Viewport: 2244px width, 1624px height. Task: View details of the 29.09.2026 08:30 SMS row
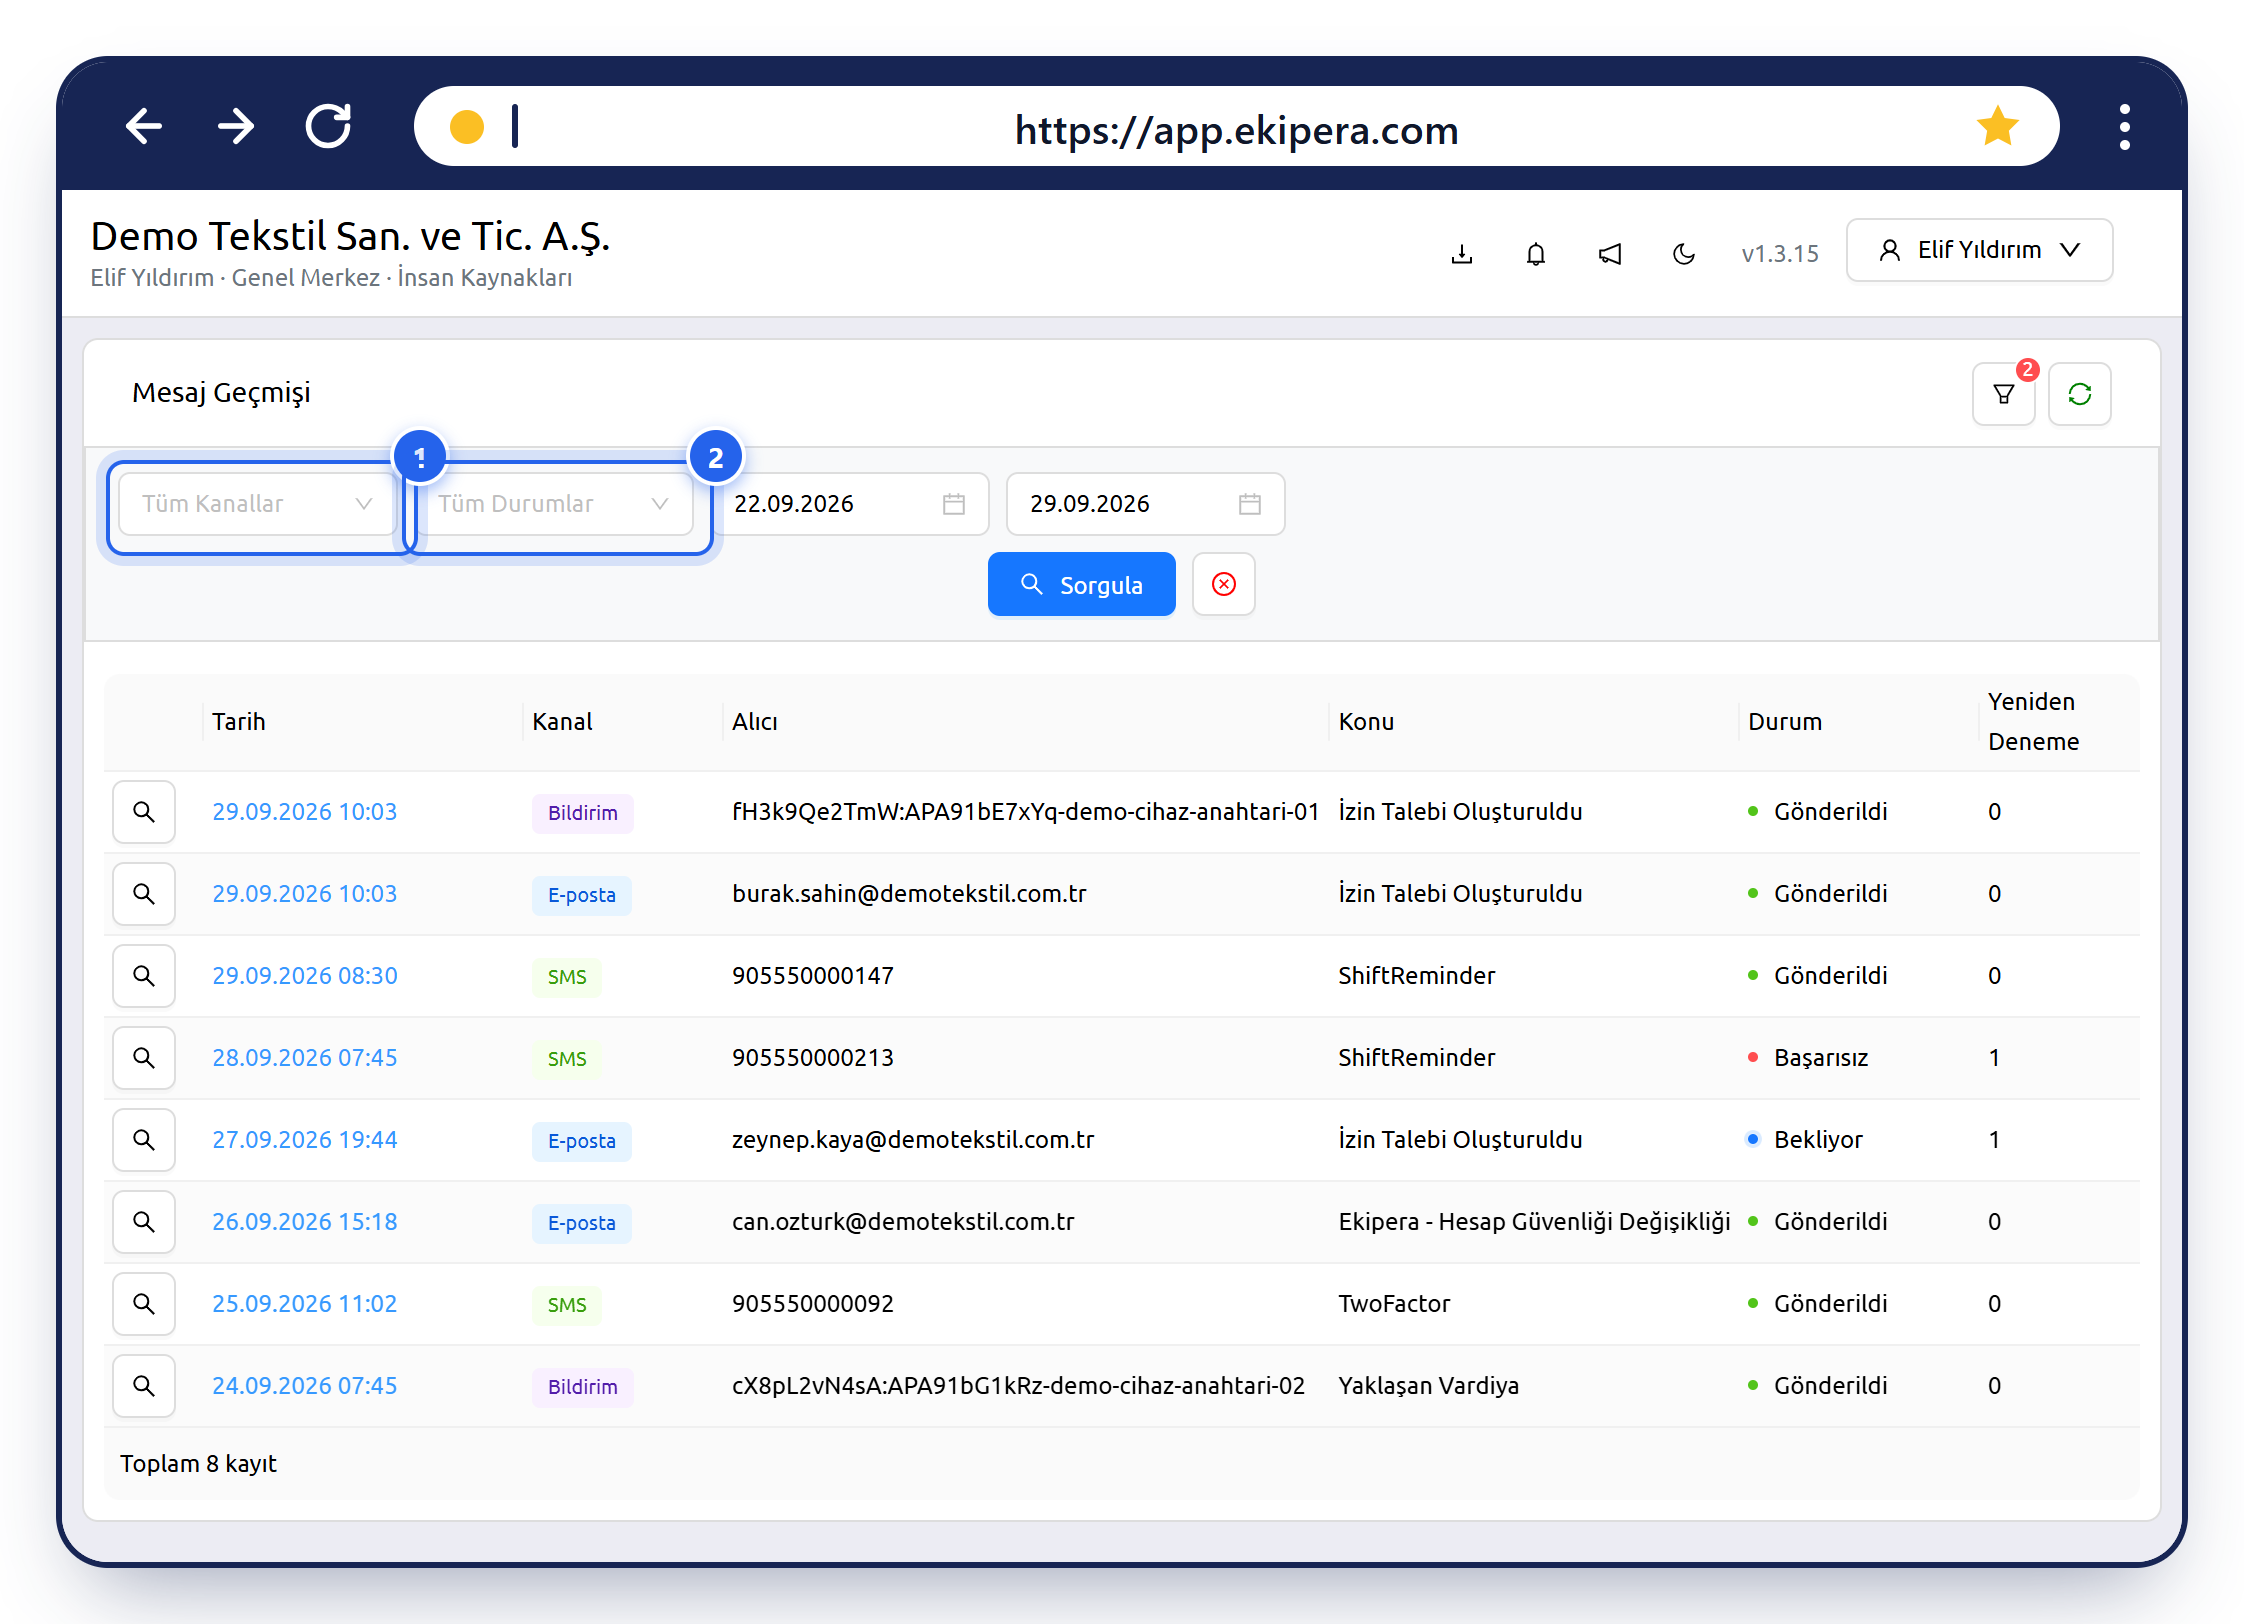pyautogui.click(x=144, y=976)
